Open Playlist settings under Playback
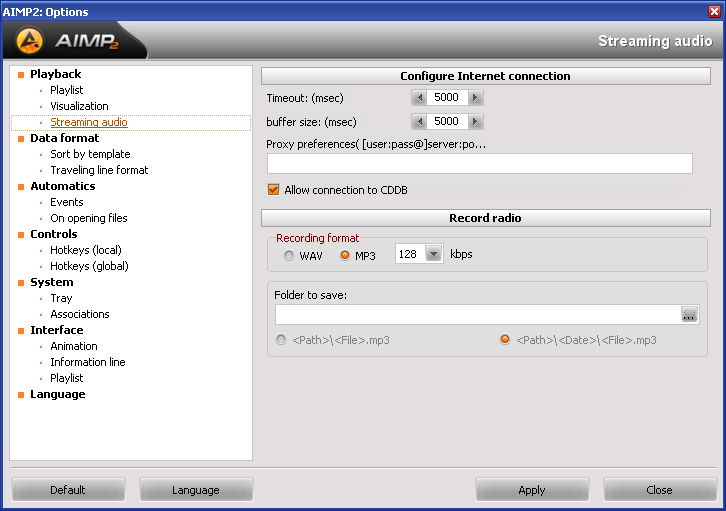The width and height of the screenshot is (726, 511). [x=67, y=90]
